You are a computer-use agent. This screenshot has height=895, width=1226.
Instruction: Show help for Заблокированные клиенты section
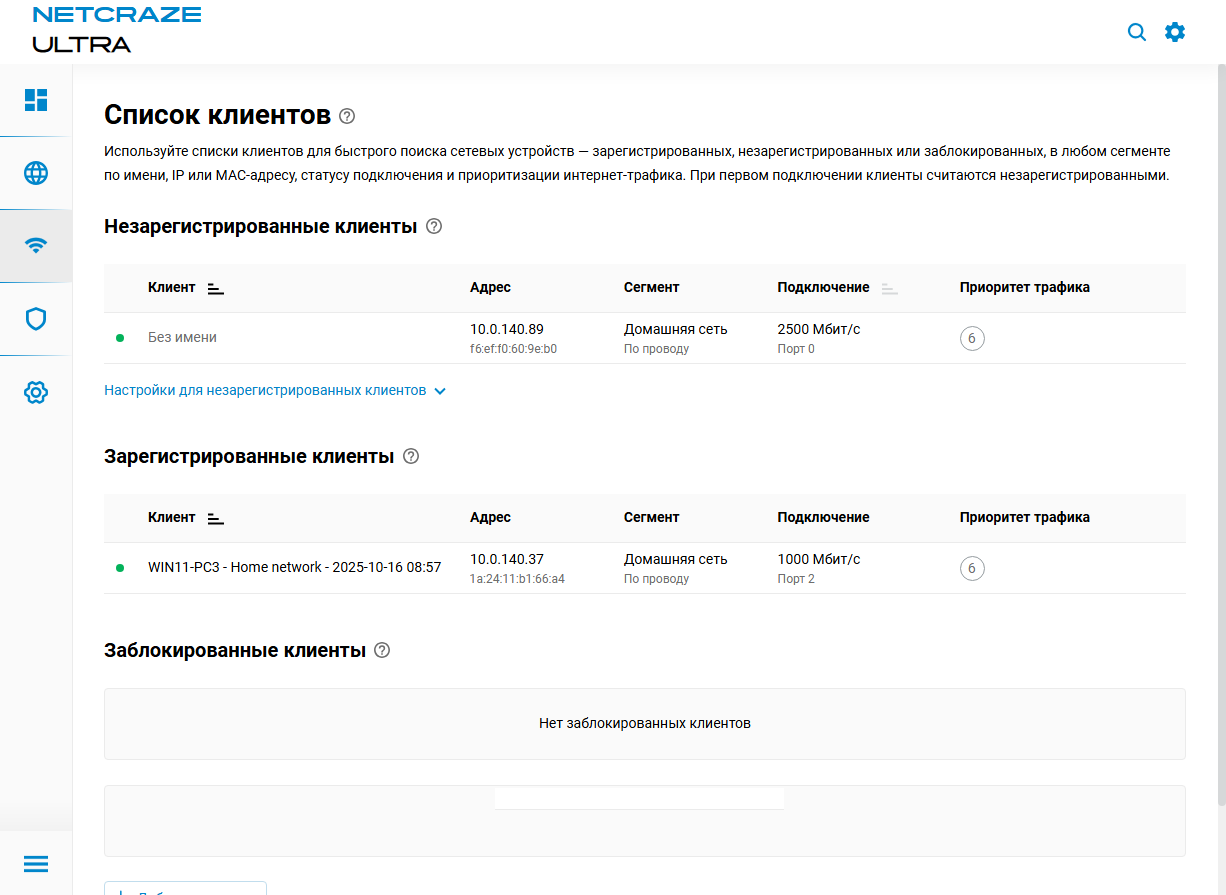(x=382, y=650)
